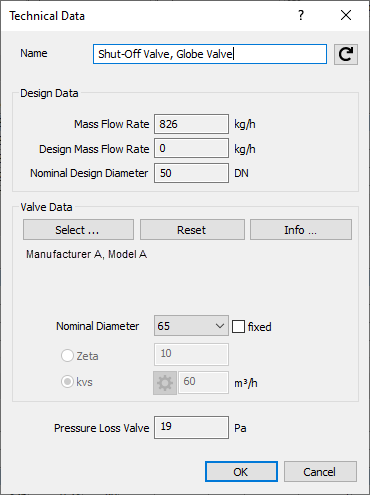Screen dimensions: 370x495
Task: Click the refresh arrow icon beside Name
Action: pyautogui.click(x=346, y=54)
